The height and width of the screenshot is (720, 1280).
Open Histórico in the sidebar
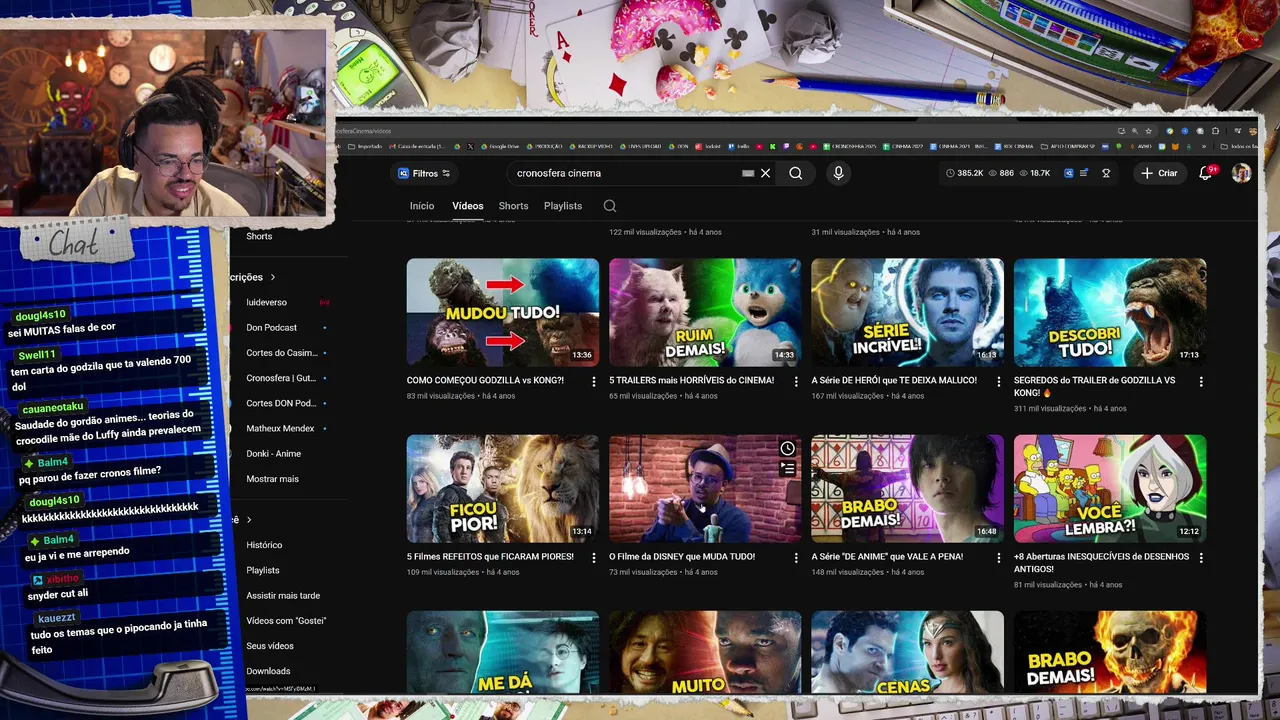coord(264,545)
